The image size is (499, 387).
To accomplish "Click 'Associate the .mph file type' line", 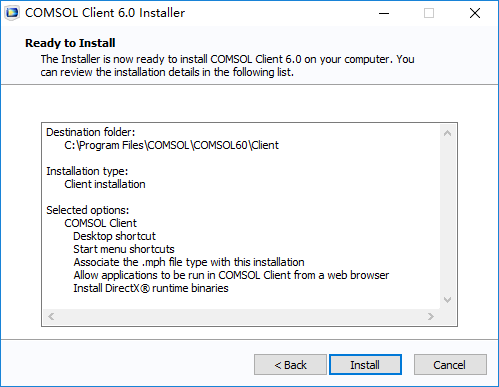I will 189,262.
